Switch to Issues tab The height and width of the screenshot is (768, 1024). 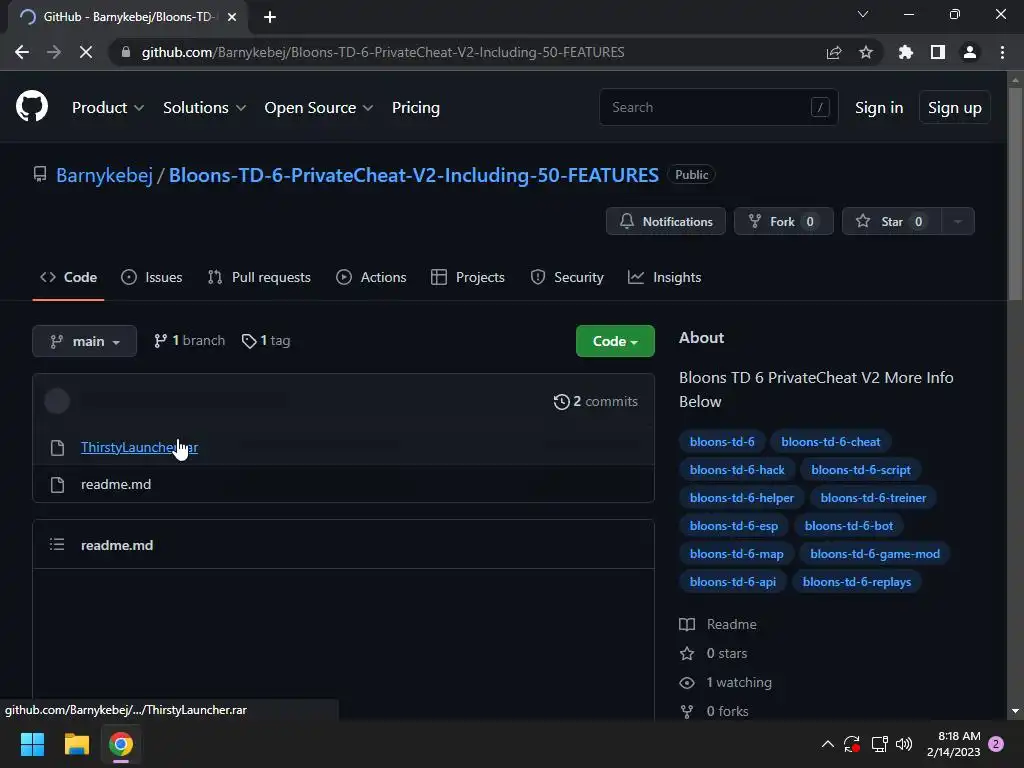coord(152,278)
